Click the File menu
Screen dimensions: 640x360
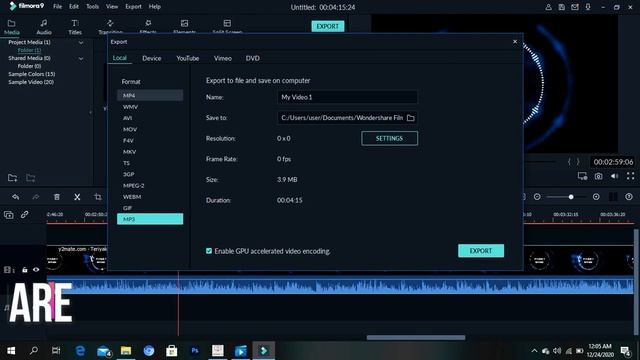pyautogui.click(x=58, y=7)
